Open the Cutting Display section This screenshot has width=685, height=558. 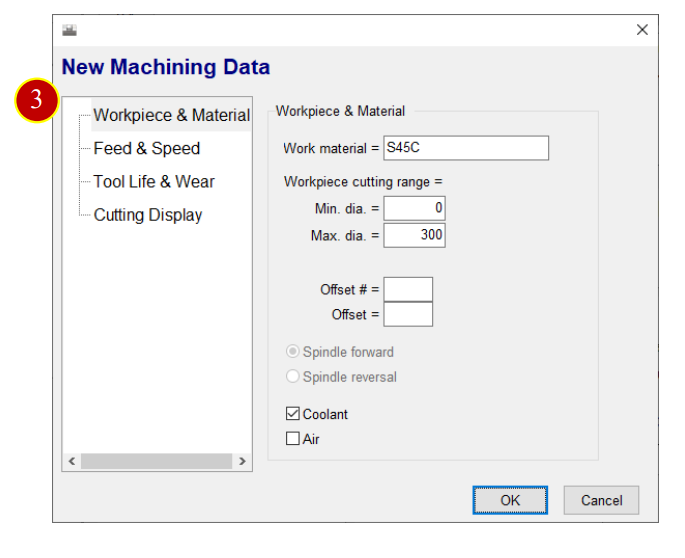[x=148, y=215]
